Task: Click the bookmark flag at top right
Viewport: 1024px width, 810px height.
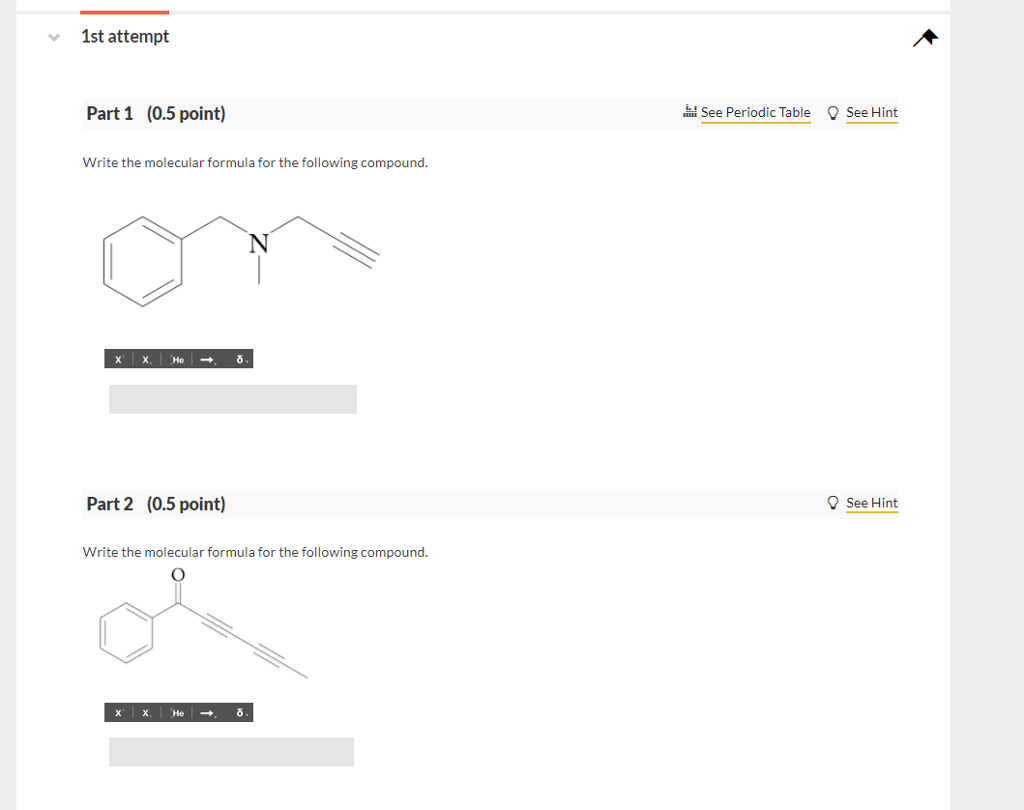Action: click(925, 37)
